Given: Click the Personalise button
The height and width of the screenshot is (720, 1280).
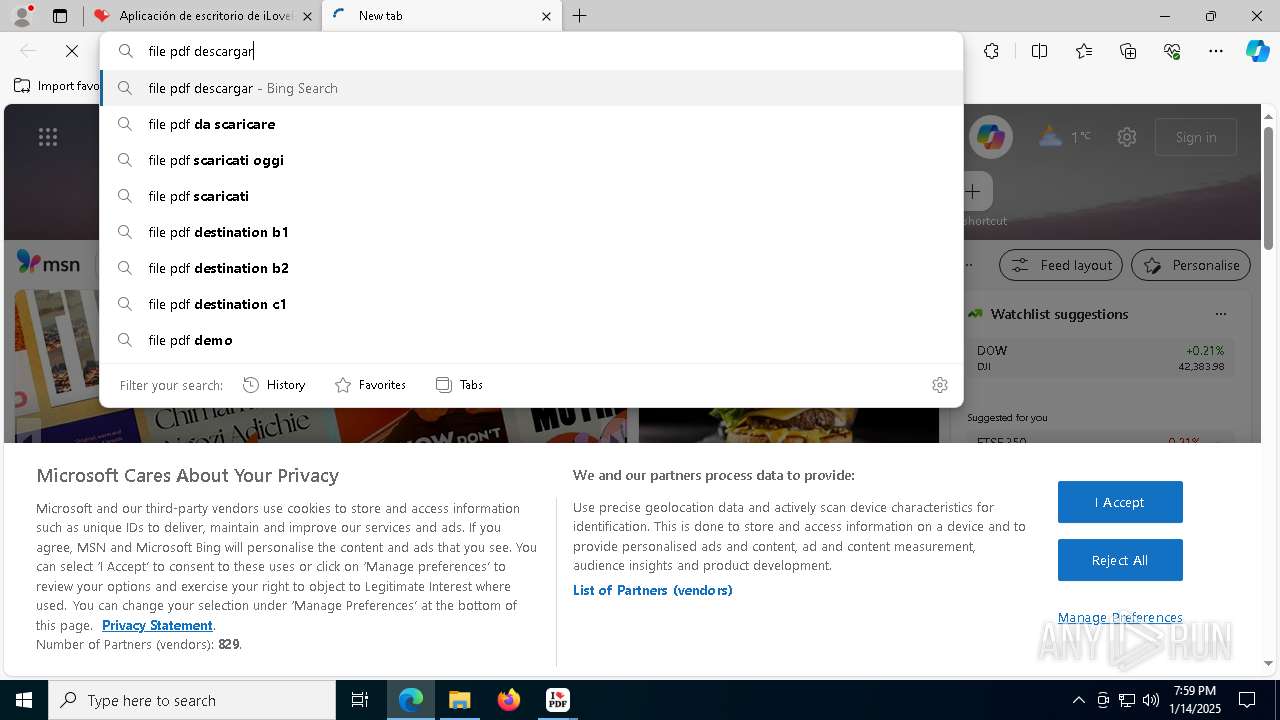Looking at the screenshot, I should coord(1191,265).
